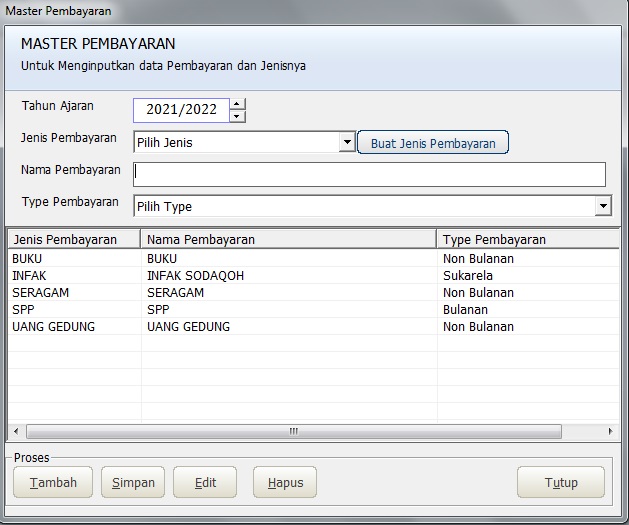Click the horizontal scrollbar right arrow
The image size is (629, 525).
610,432
